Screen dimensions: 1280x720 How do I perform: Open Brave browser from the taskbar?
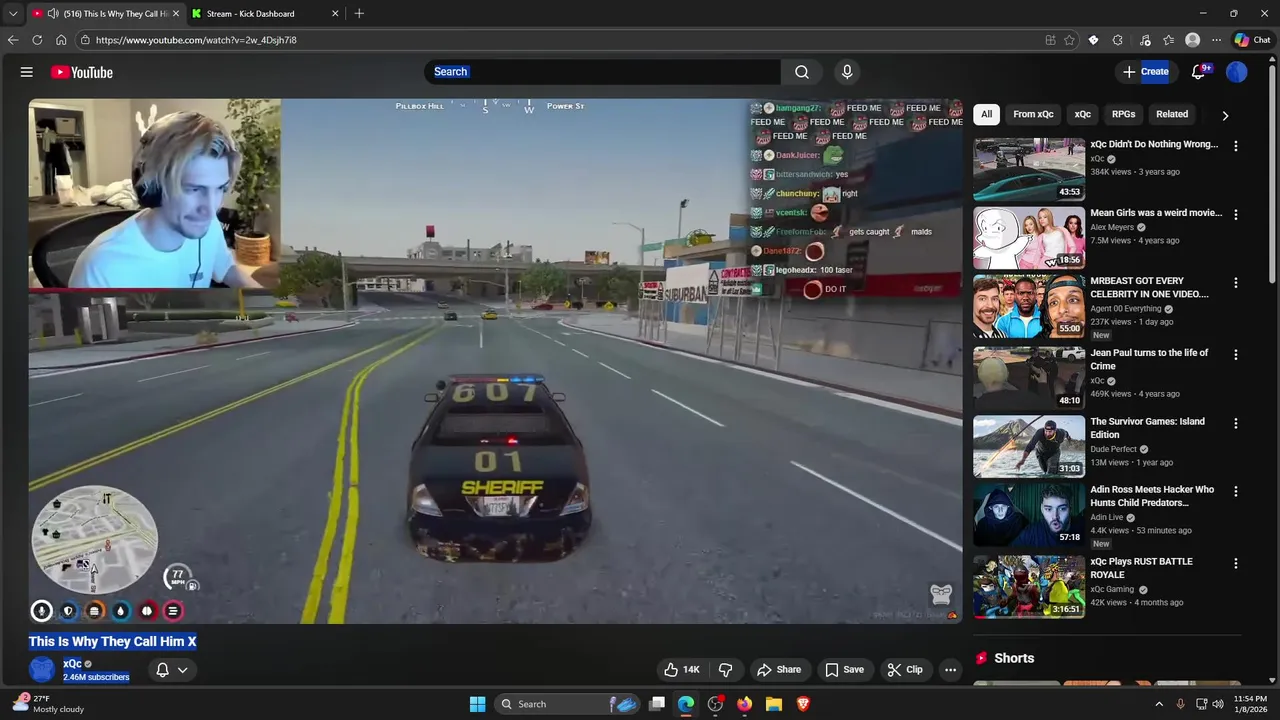(x=803, y=704)
